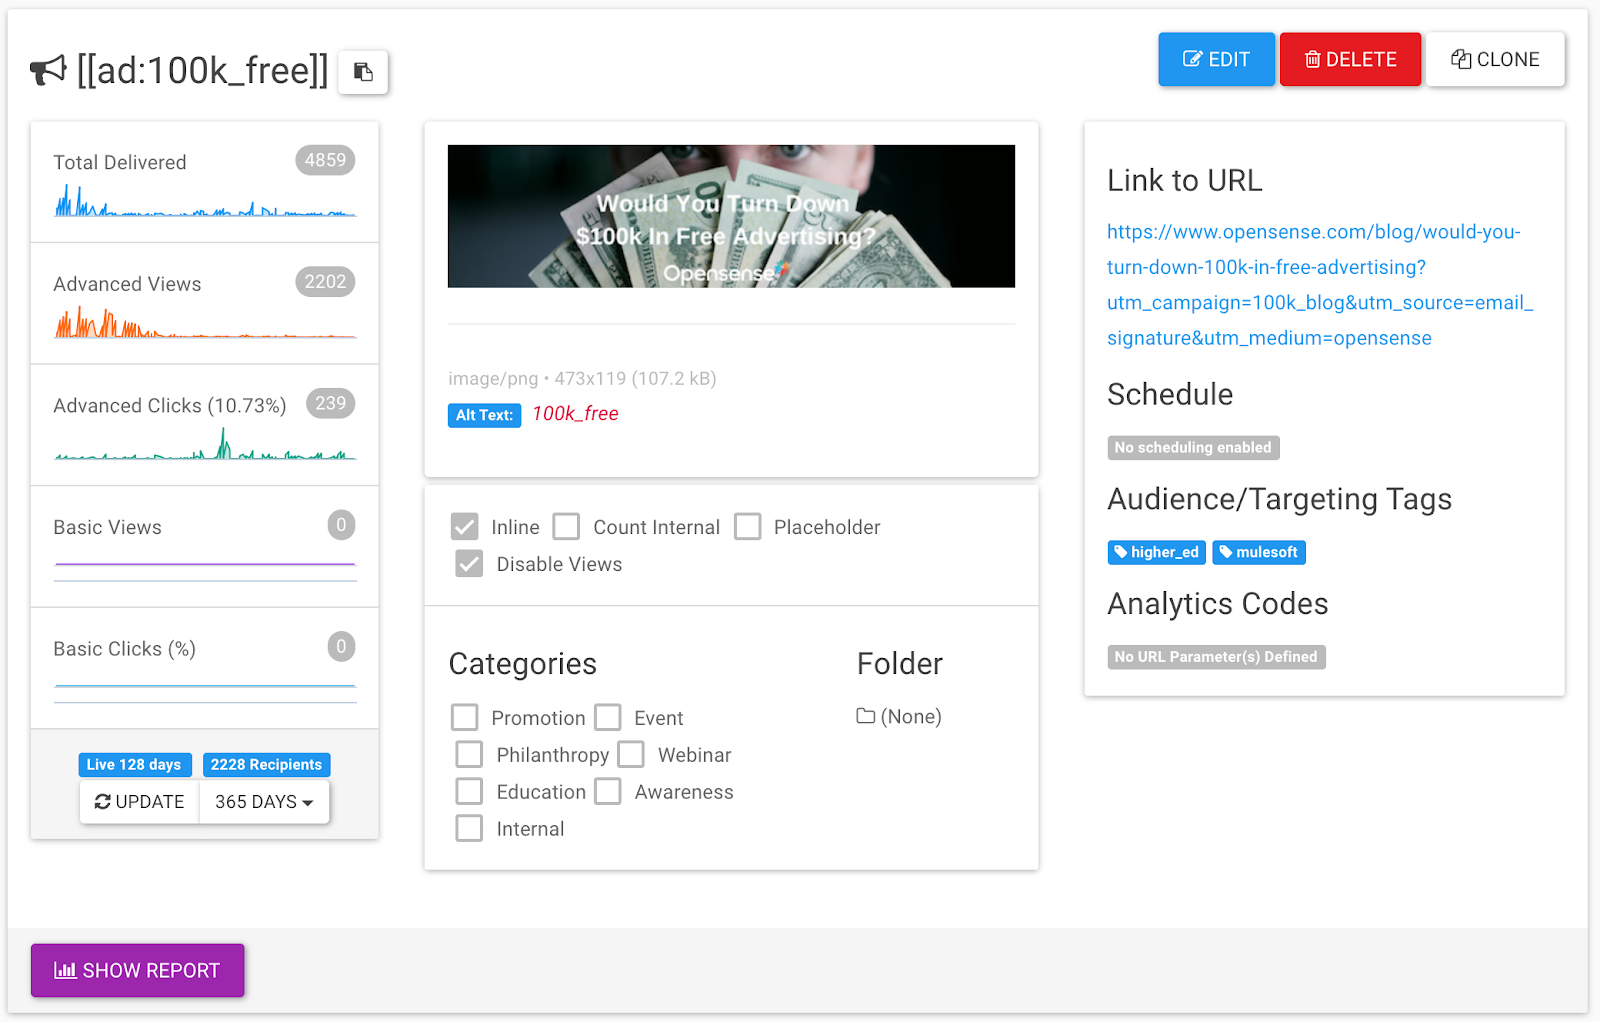Toggle the Disable Views checkbox
1600x1022 pixels.
point(469,564)
